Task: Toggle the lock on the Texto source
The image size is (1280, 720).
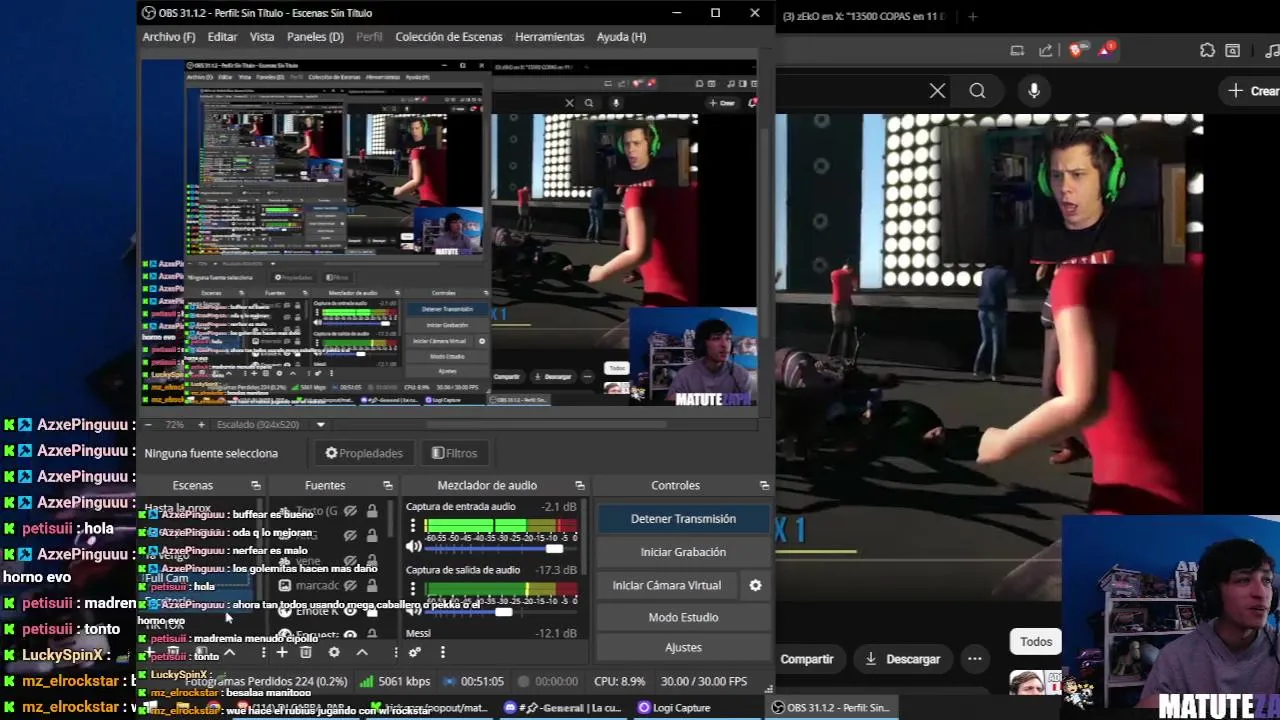Action: click(x=372, y=511)
